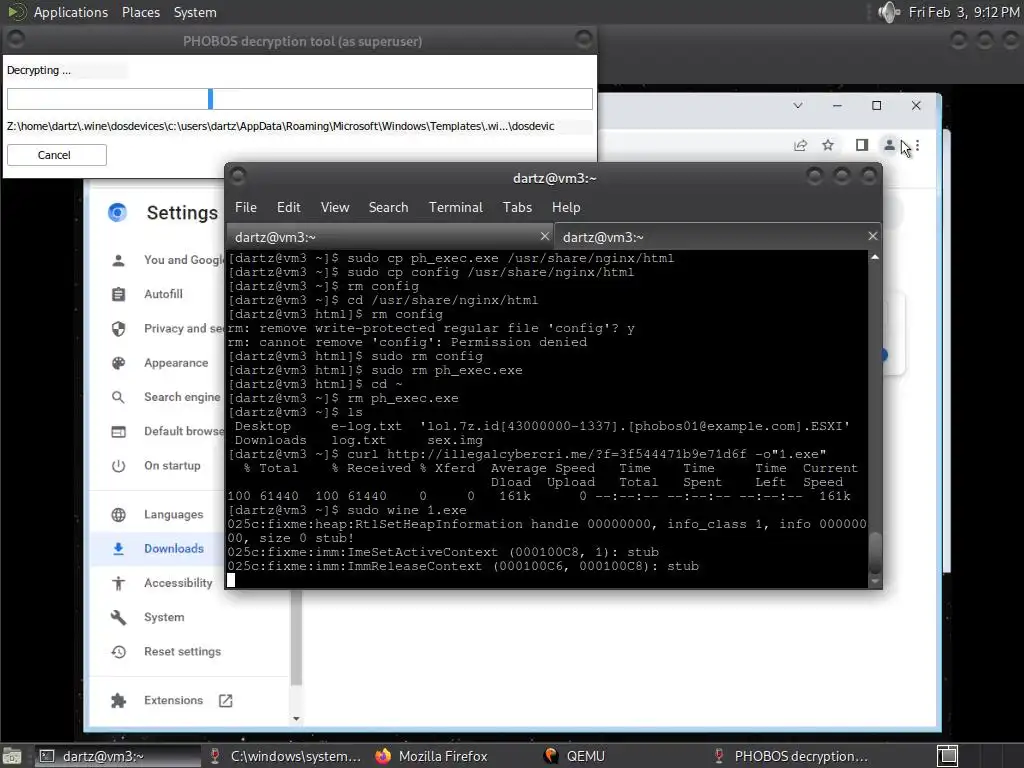1024x768 pixels.
Task: Click Search engine magnifier icon
Action: 118,397
